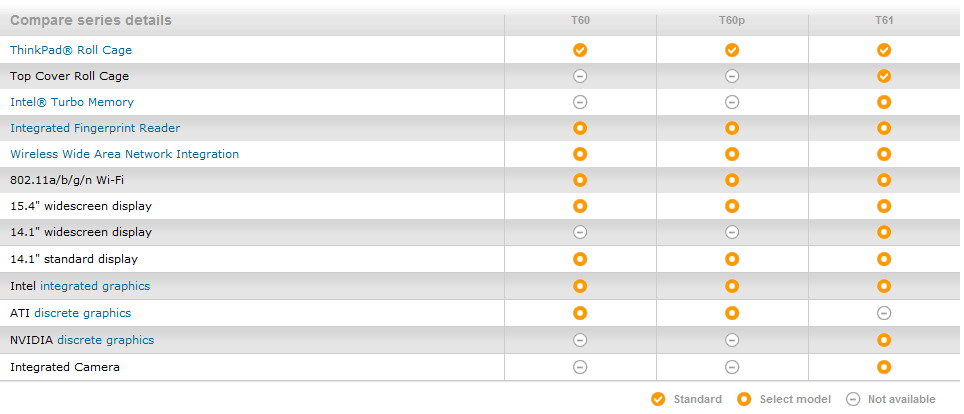The width and height of the screenshot is (964, 414).
Task: Open the ThinkPad Roll Cage link
Action: 71,50
